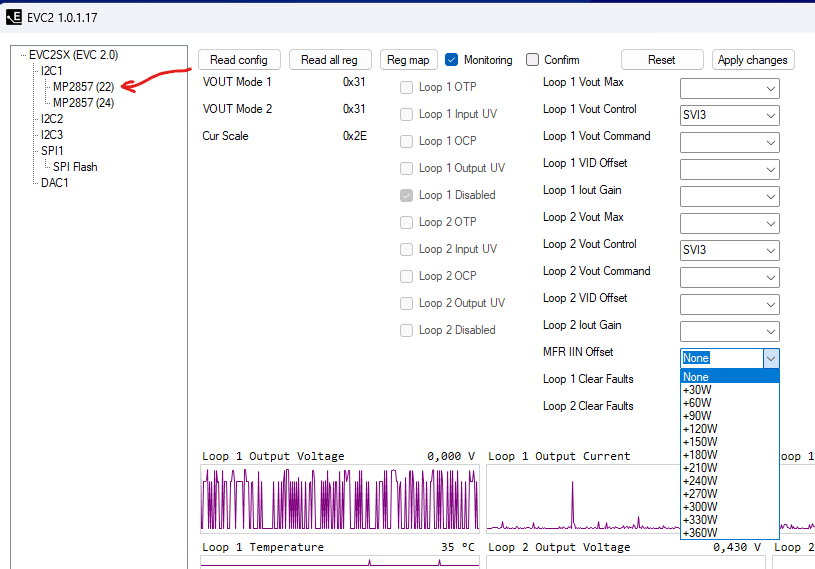Screen dimensions: 815x569
Task: Open the Loop 2 Vout Max dropdown
Action: coord(730,223)
